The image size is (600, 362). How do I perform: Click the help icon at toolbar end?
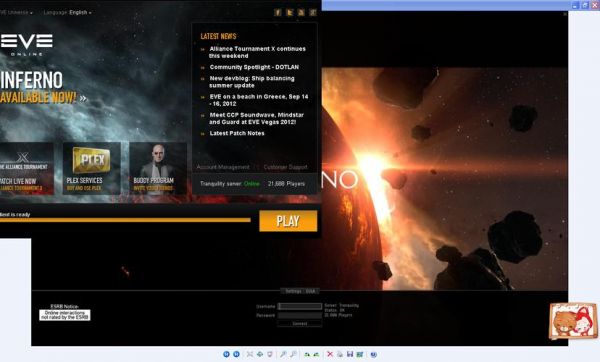(374, 354)
